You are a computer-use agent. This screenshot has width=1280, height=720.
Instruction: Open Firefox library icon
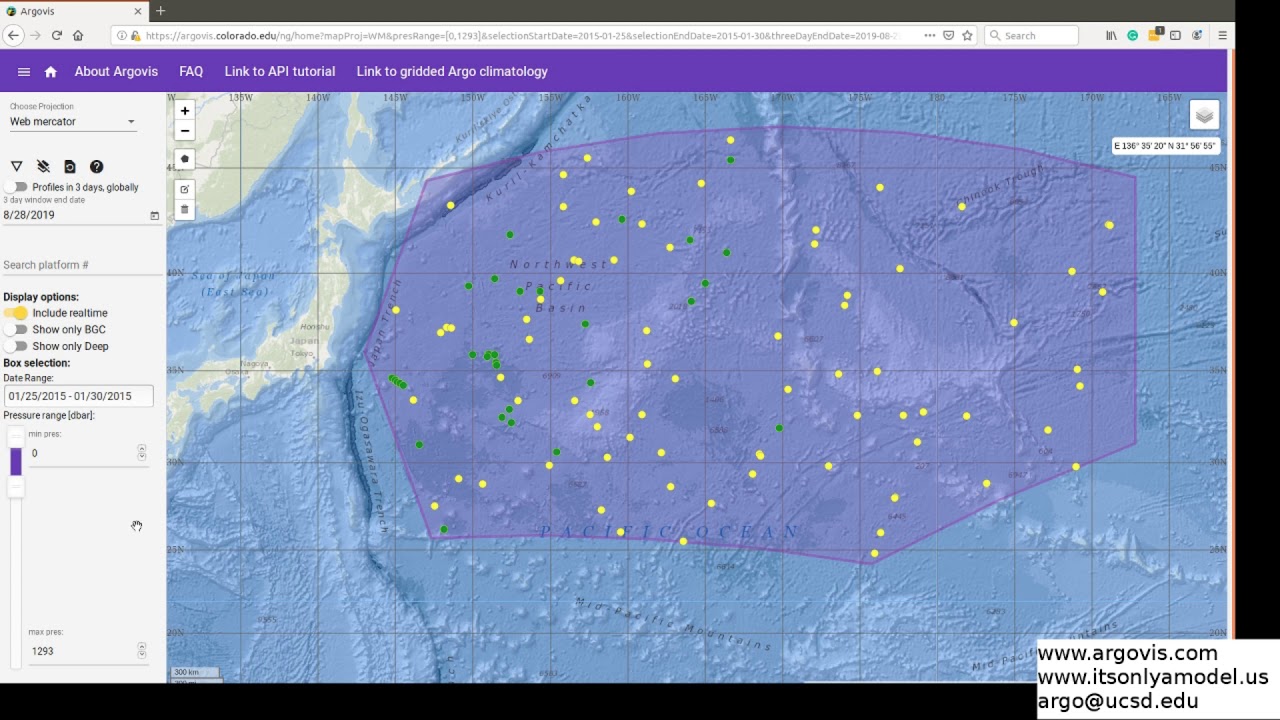1111,35
